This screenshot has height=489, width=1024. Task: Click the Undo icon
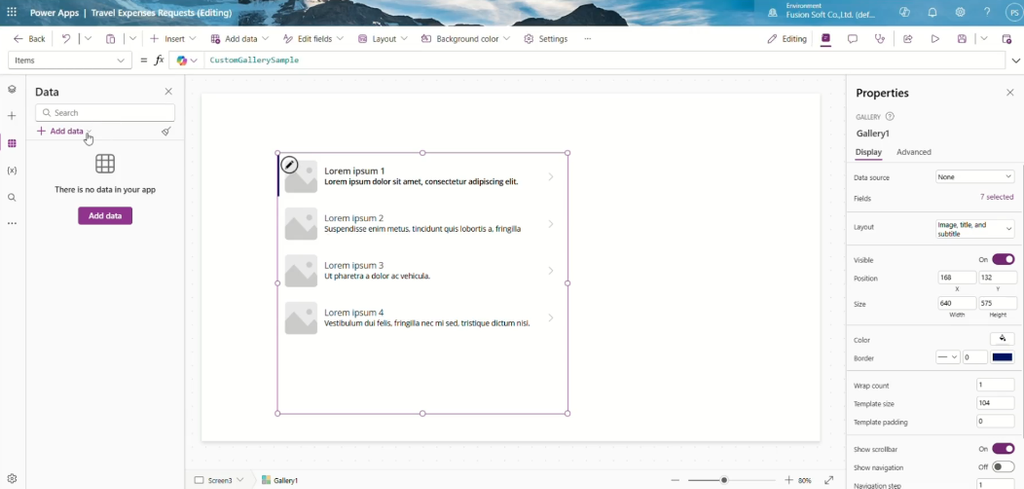click(66, 39)
